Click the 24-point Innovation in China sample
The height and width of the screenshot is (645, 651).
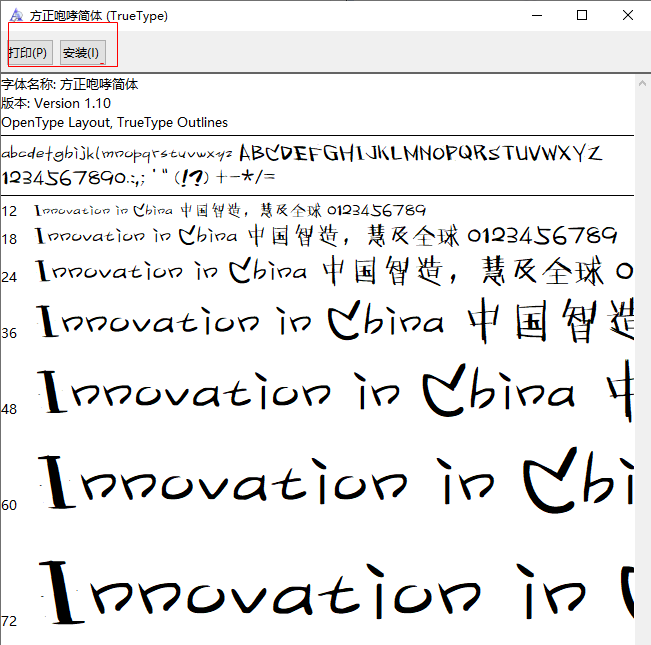335,271
